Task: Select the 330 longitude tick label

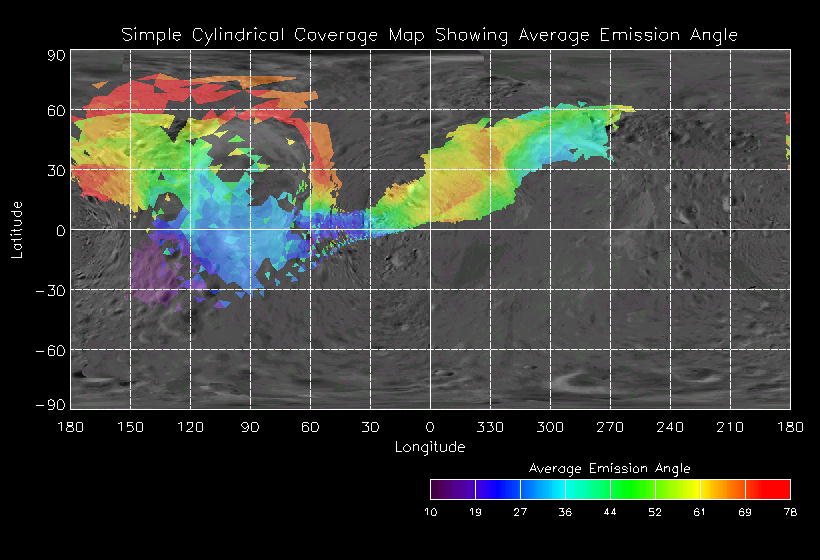Action: coord(490,427)
